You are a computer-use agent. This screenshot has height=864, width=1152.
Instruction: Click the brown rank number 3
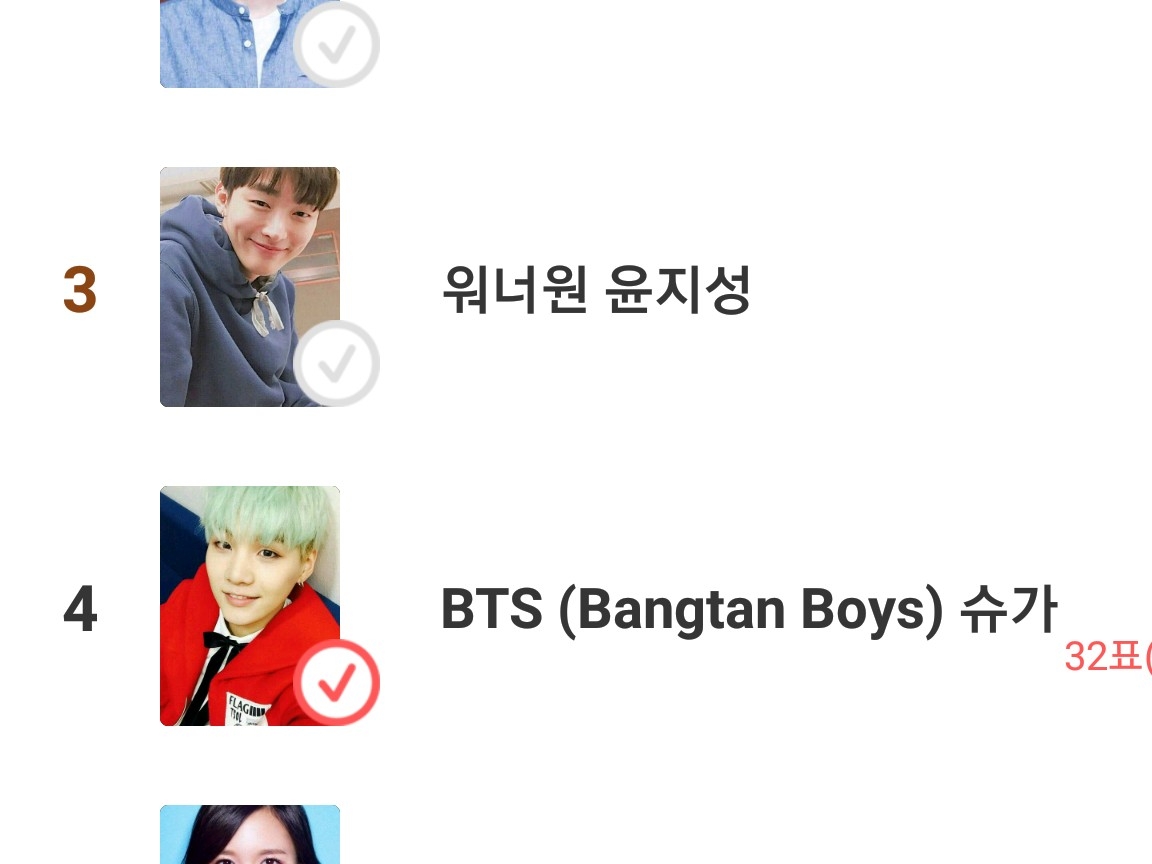click(x=80, y=290)
